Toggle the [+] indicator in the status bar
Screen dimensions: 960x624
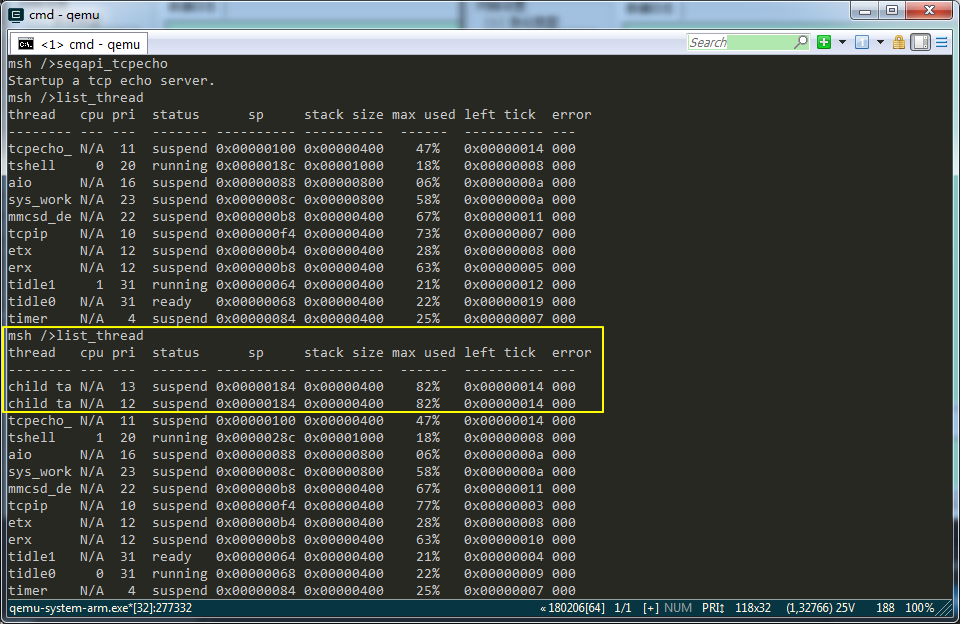(x=648, y=607)
